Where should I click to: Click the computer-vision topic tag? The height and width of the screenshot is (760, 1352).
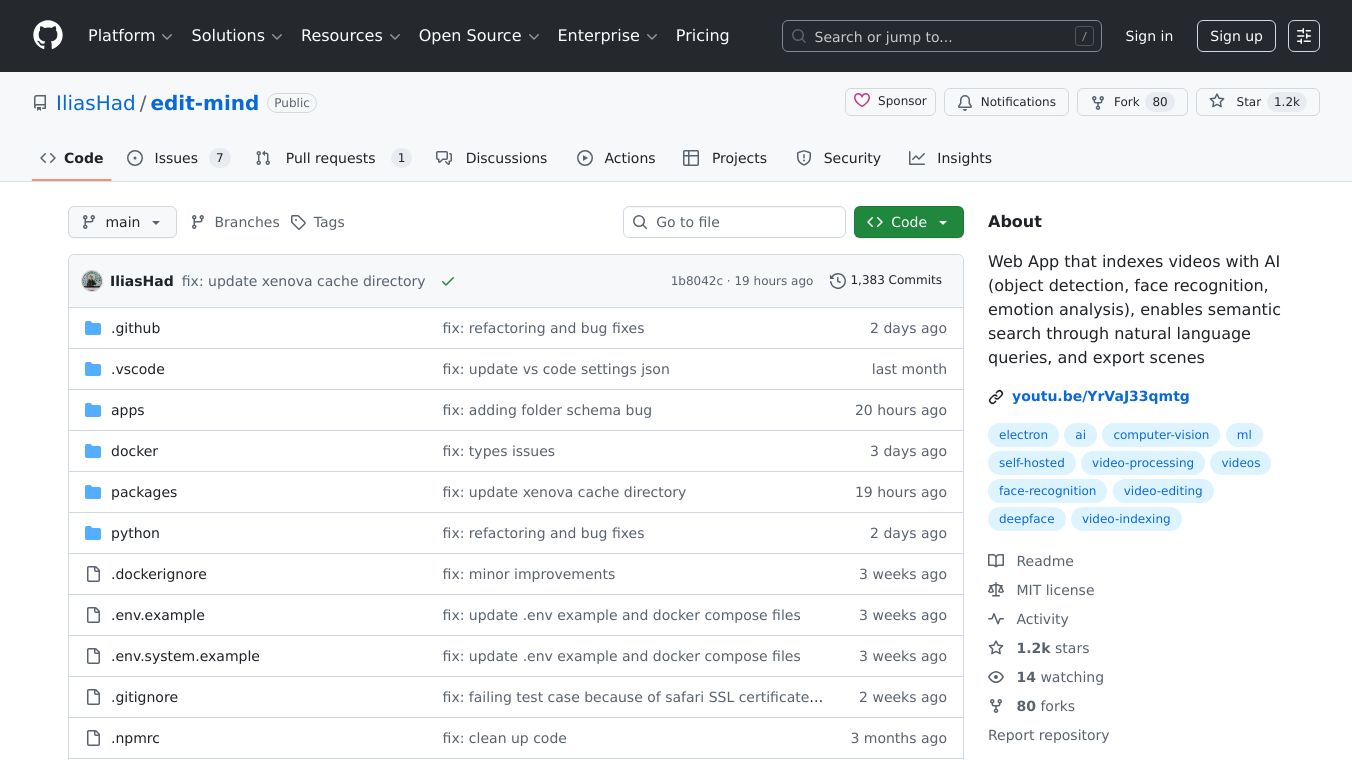1160,435
